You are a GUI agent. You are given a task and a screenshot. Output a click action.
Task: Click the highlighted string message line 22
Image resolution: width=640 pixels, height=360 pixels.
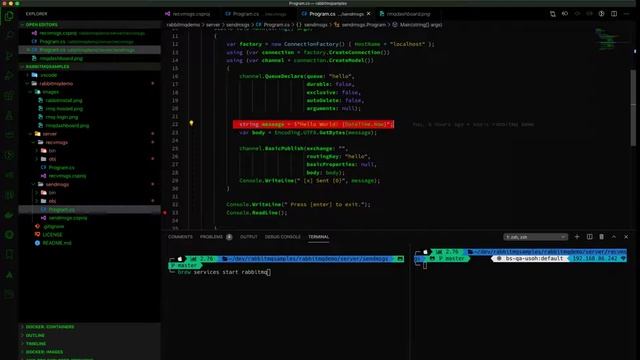(313, 124)
